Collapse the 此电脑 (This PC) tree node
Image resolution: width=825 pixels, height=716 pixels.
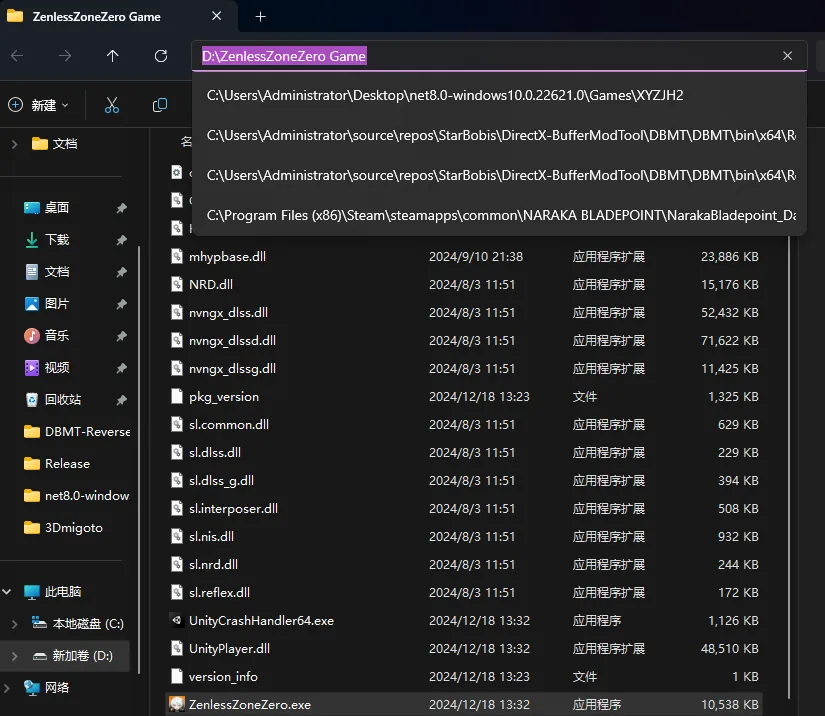tap(7, 592)
